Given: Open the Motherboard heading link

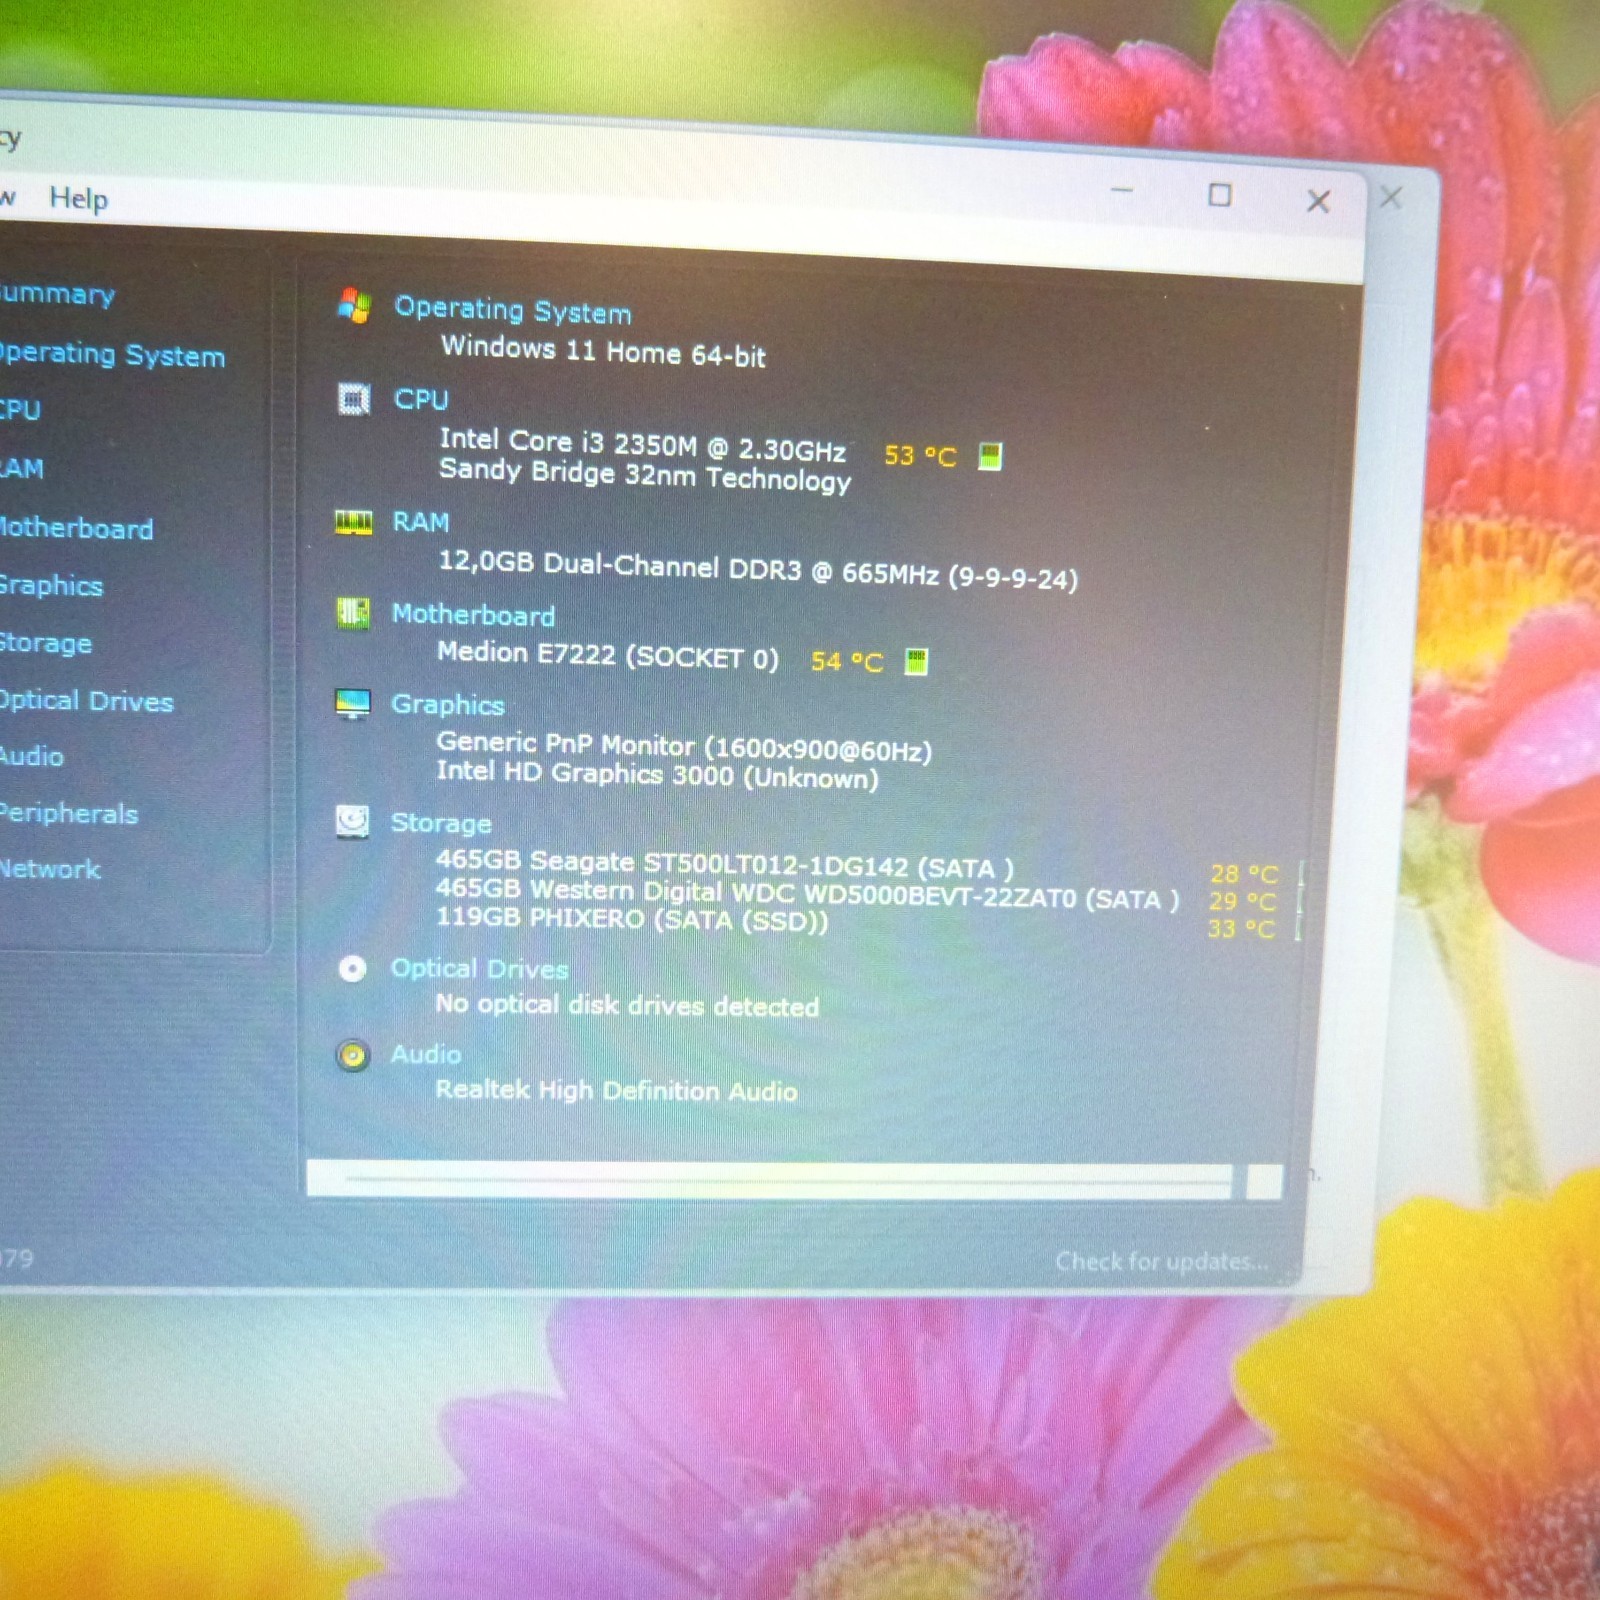Looking at the screenshot, I should (x=473, y=614).
